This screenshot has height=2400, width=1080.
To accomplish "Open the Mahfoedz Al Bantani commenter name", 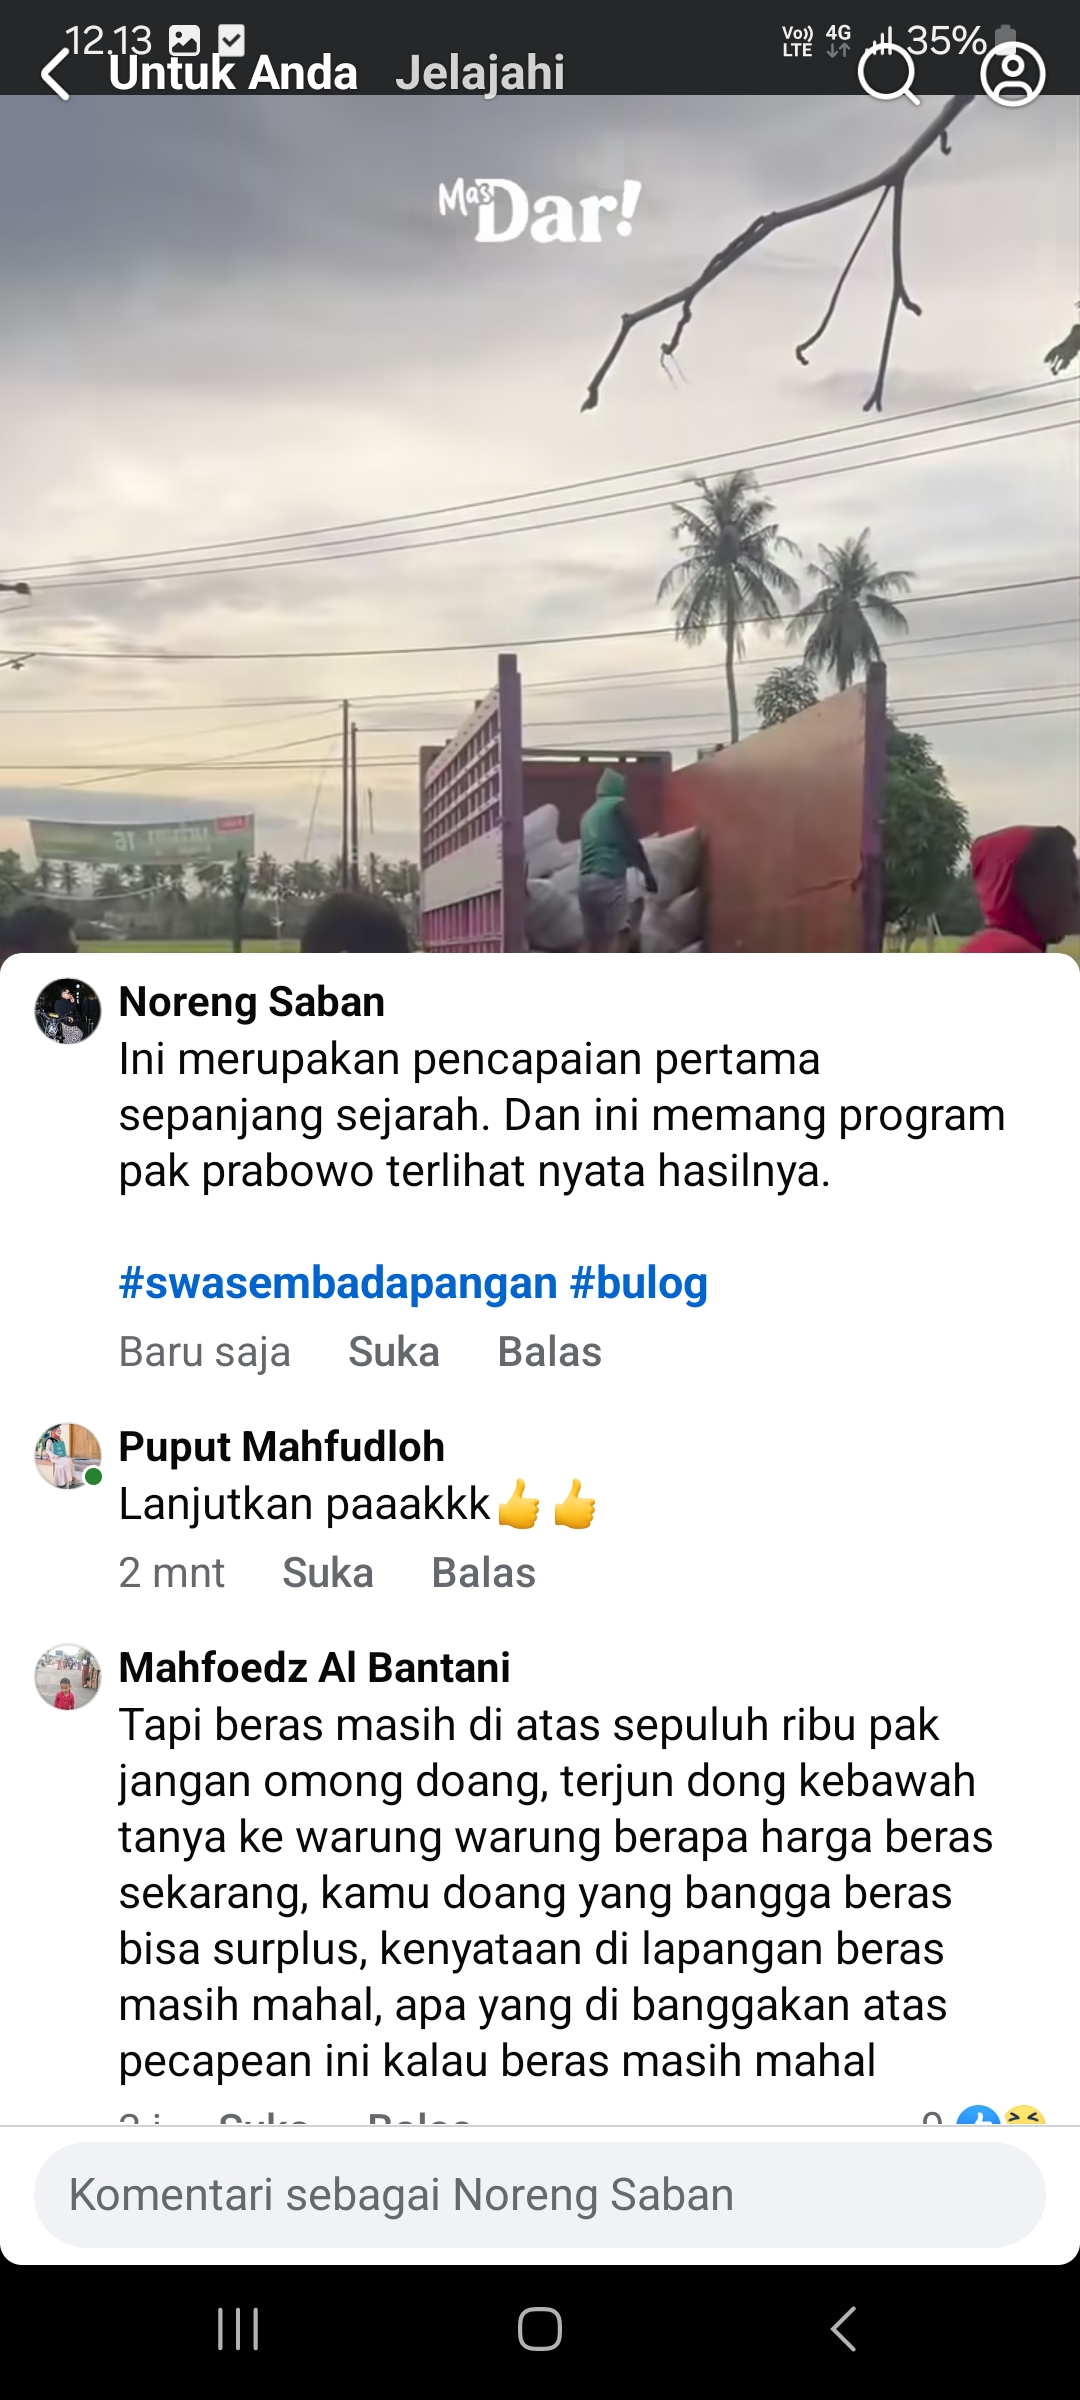I will coord(315,1668).
